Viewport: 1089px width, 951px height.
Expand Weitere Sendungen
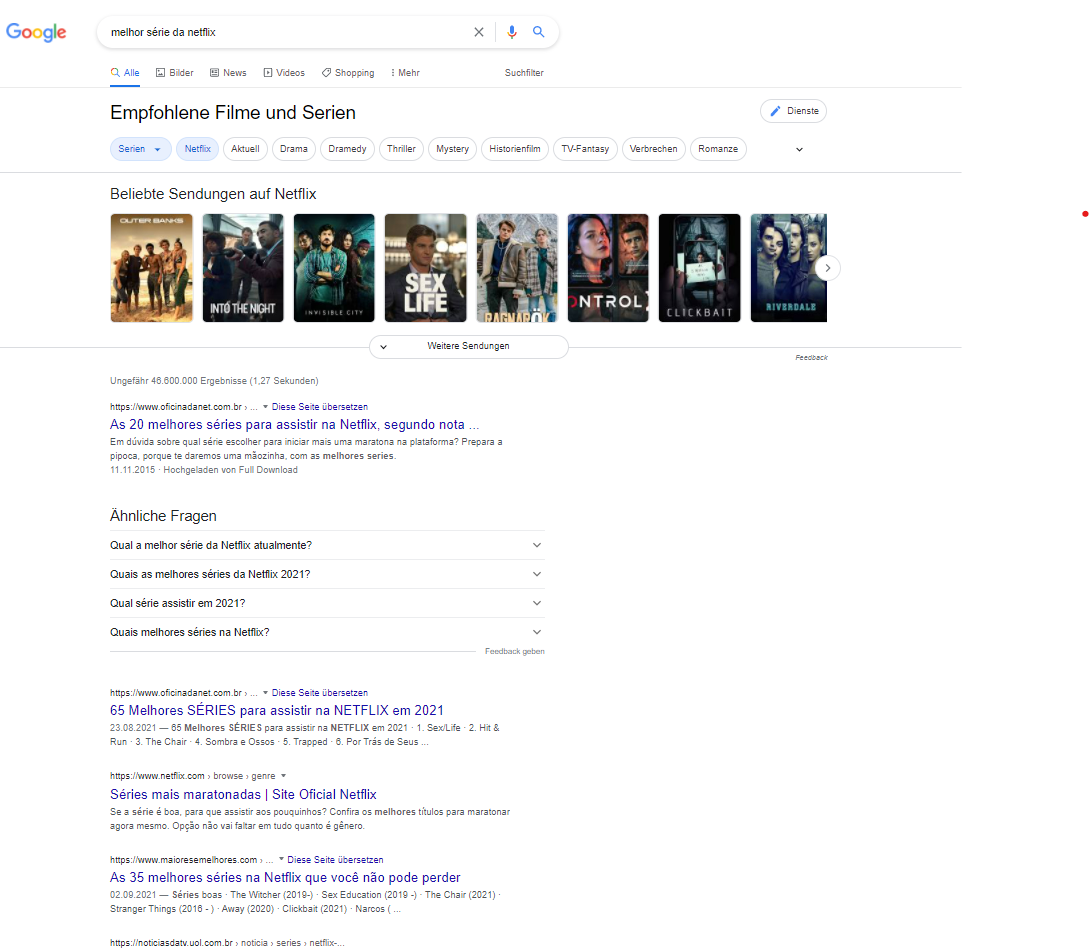tap(469, 346)
